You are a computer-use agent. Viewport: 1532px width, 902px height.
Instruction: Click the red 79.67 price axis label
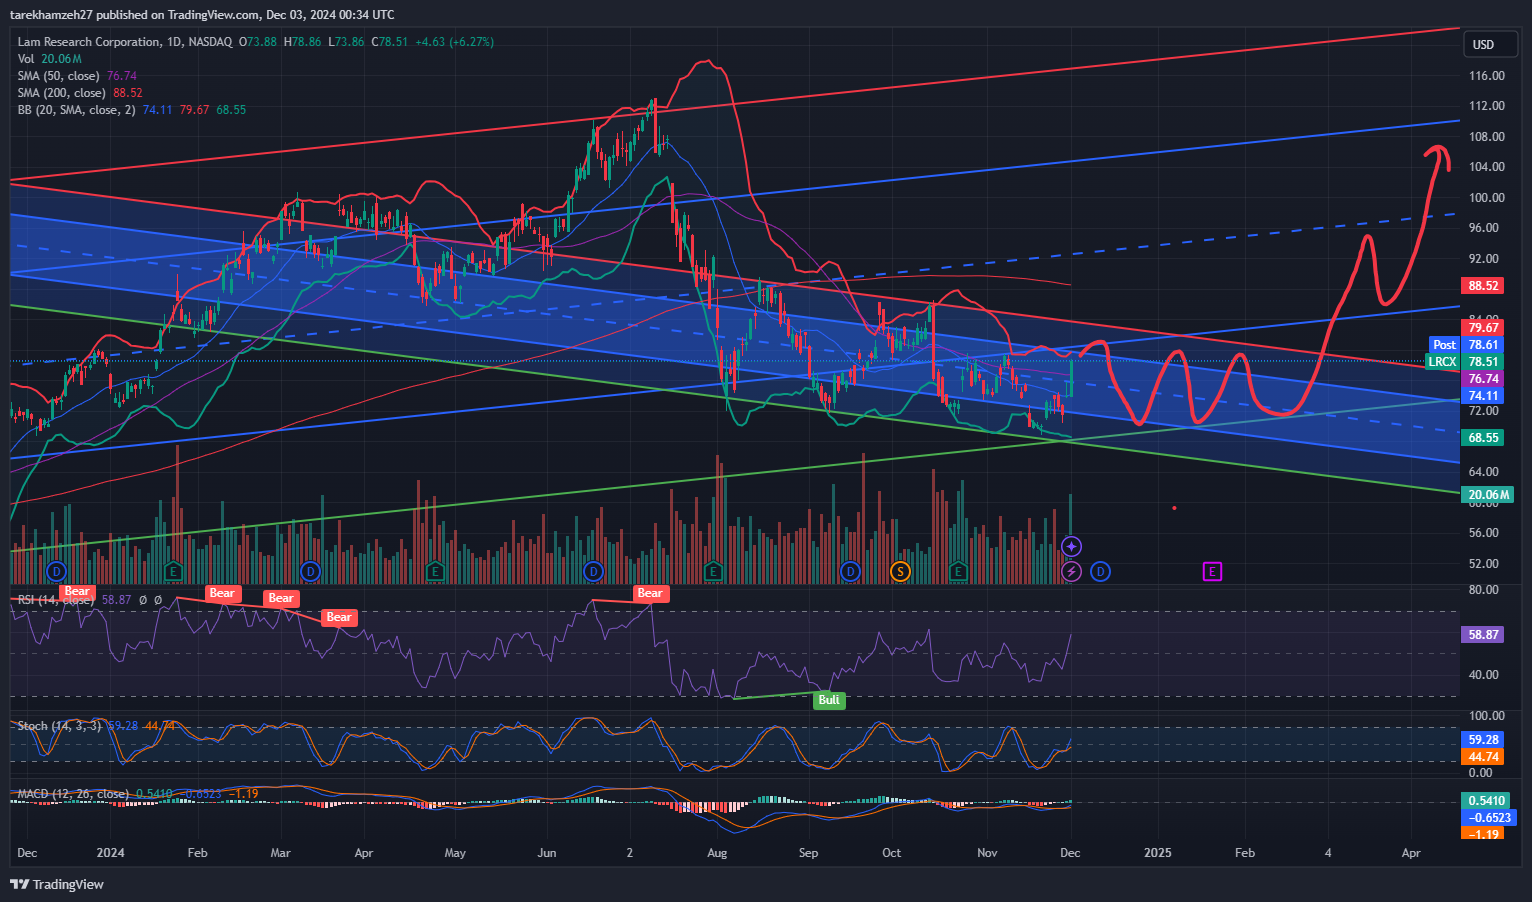tap(1483, 328)
